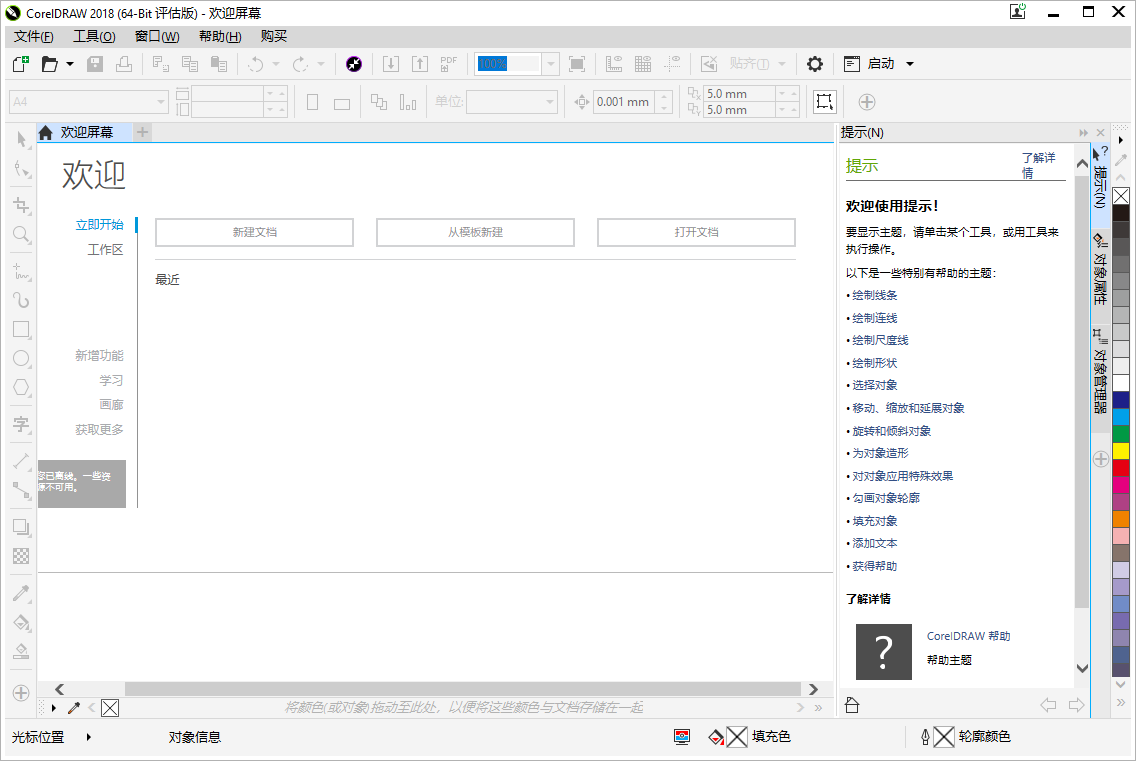The height and width of the screenshot is (761, 1136).
Task: Pick the red swatch in color palette
Action: coord(1121,468)
